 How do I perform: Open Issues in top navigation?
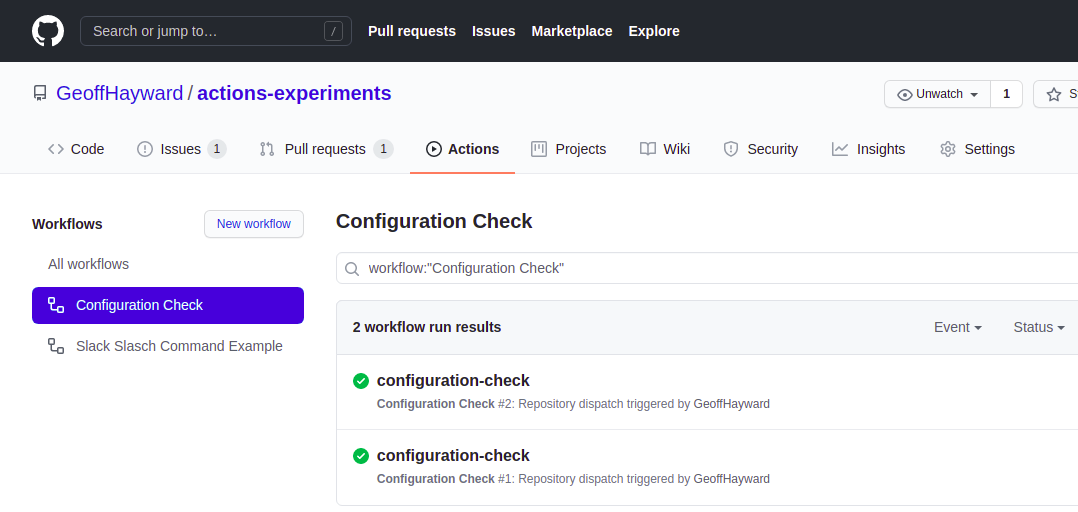(494, 31)
